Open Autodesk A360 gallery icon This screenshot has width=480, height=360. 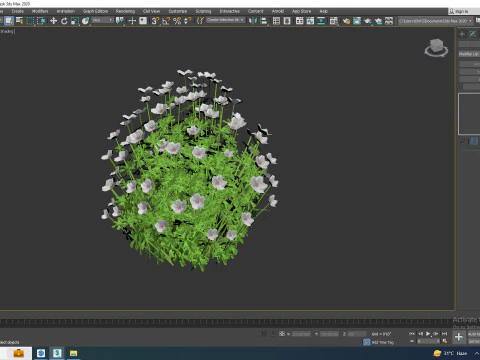point(389,21)
